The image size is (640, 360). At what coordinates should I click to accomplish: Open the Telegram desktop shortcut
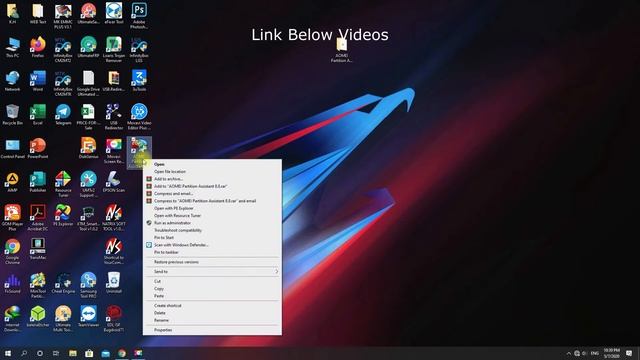(63, 115)
